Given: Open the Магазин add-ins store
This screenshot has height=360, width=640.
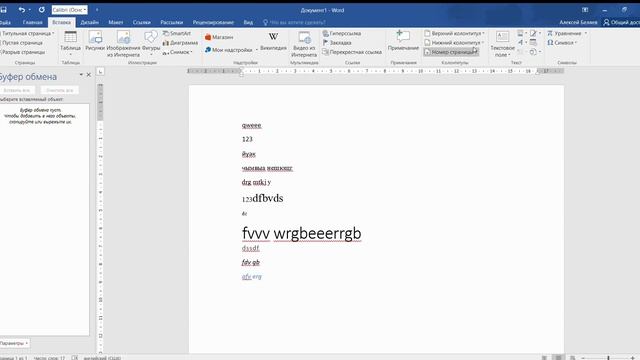Looking at the screenshot, I should click(x=219, y=37).
